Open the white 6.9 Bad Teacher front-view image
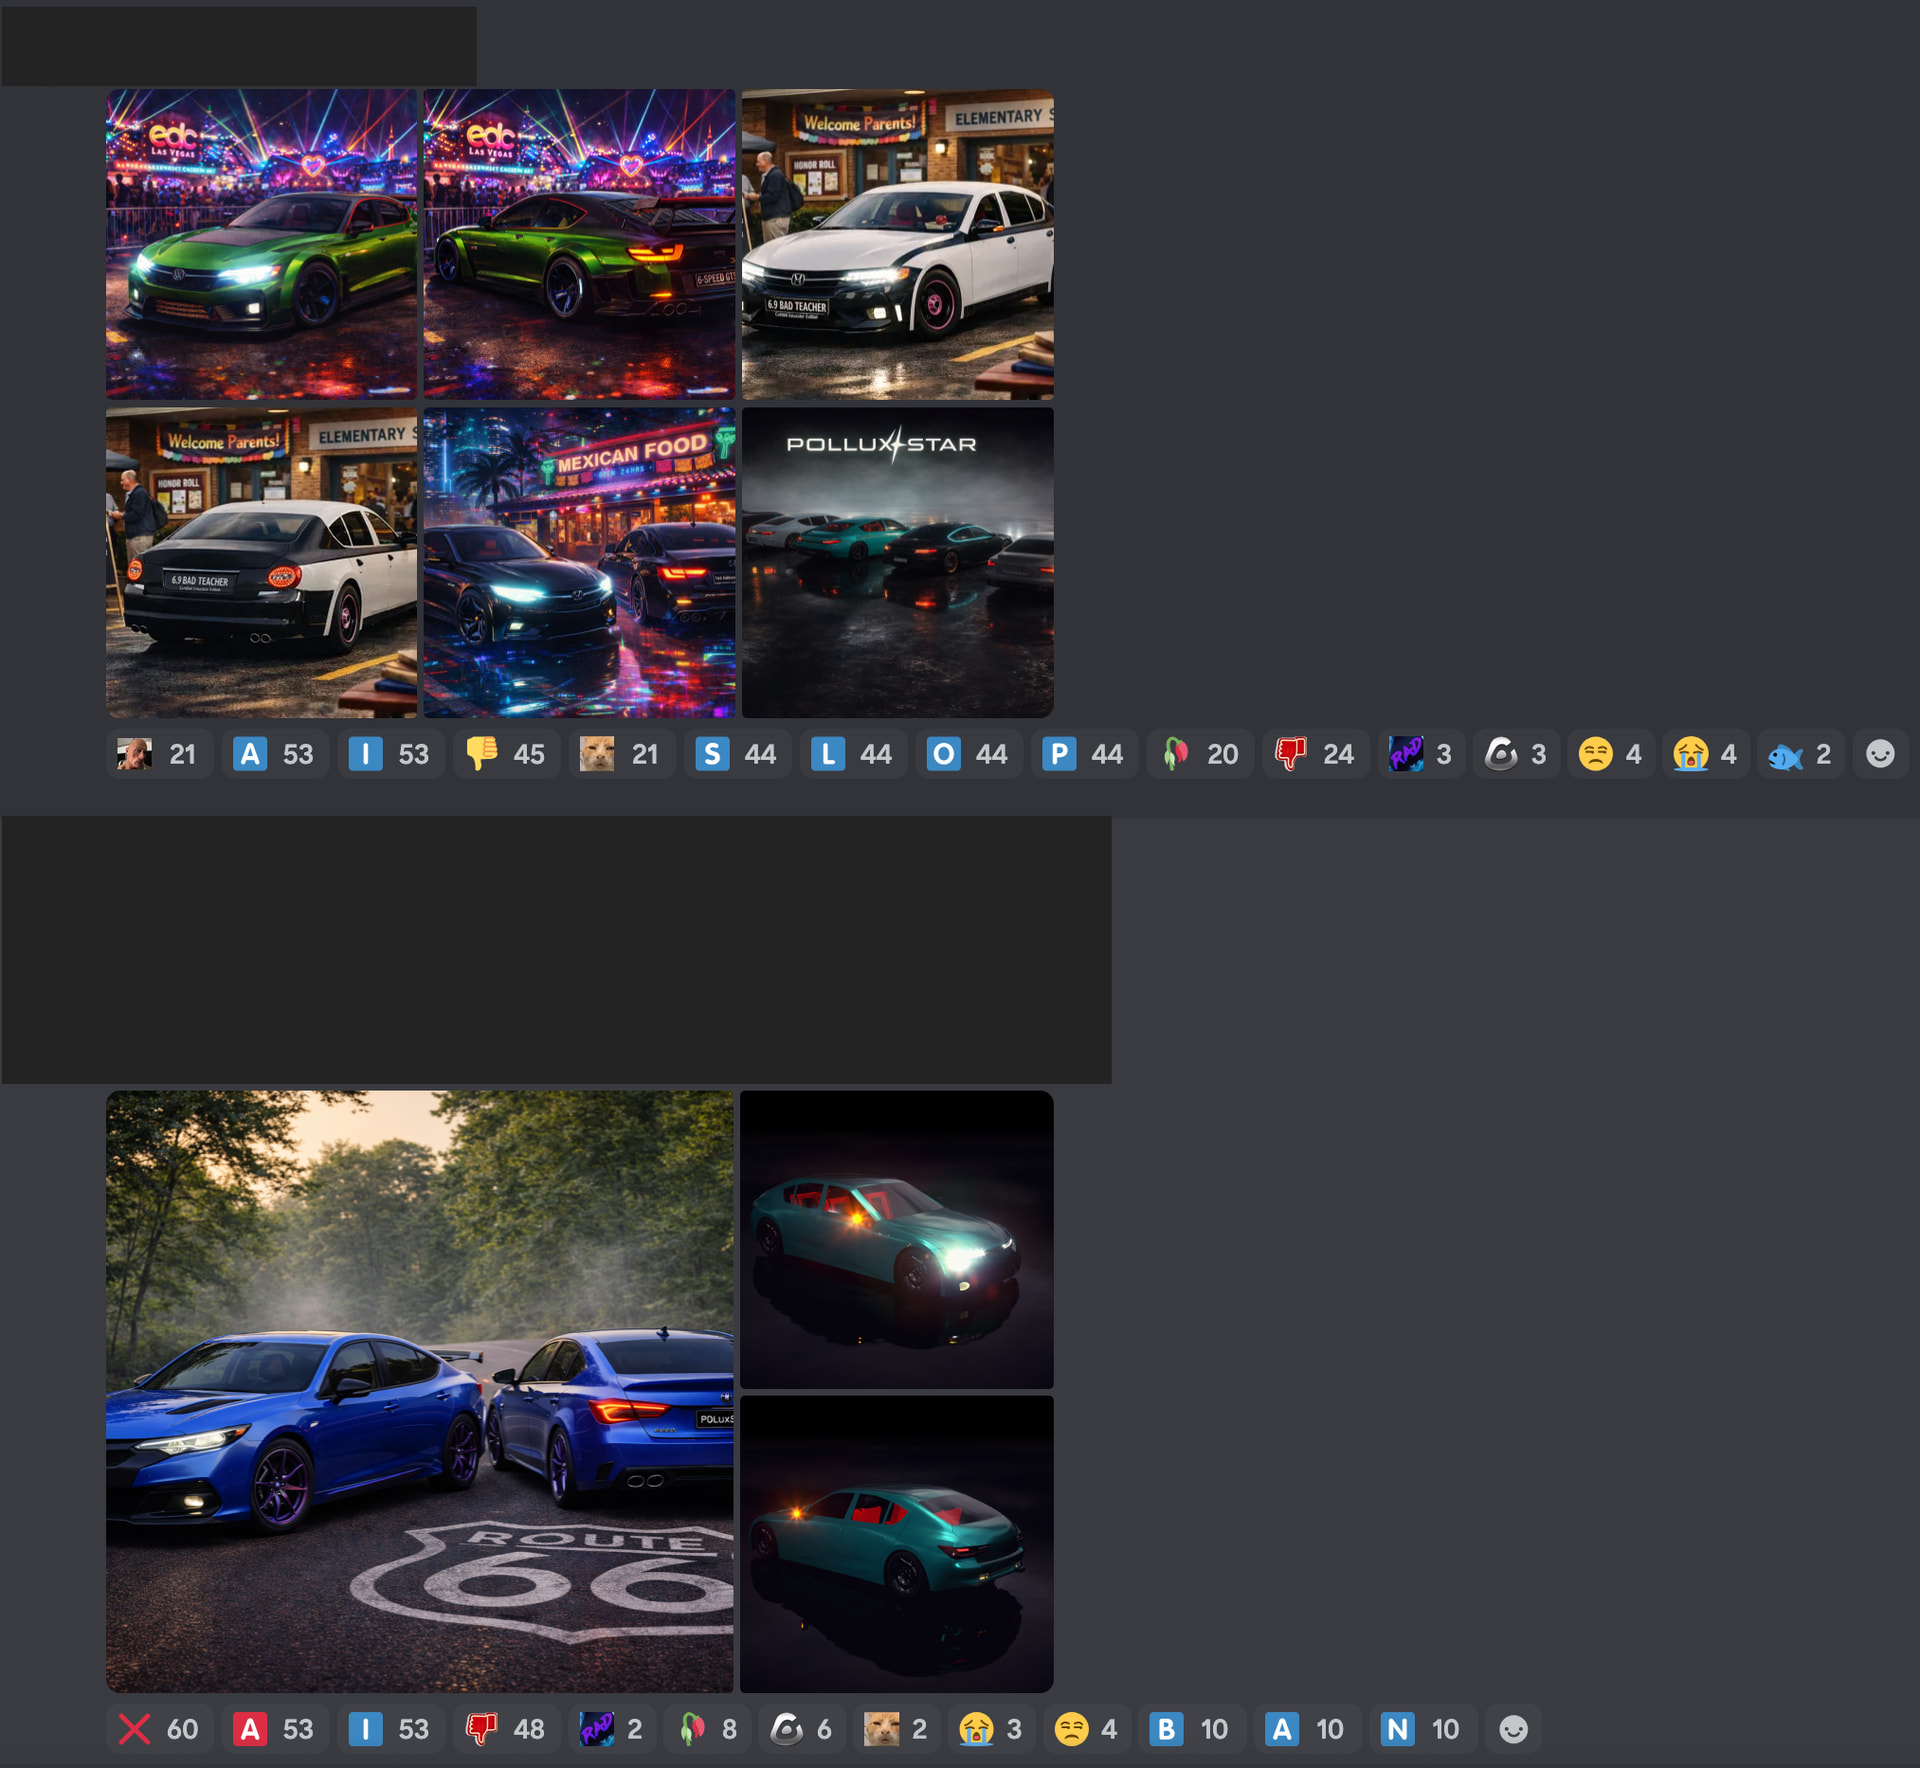Viewport: 1920px width, 1768px height. coord(897,245)
